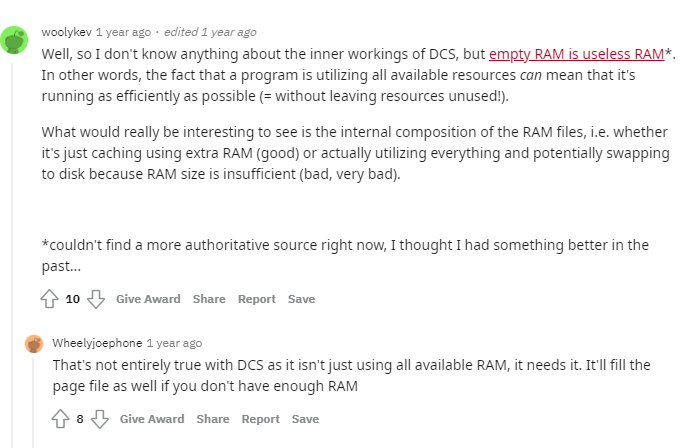This screenshot has width=693, height=448.
Task: Save woolykev's comment
Action: pyautogui.click(x=301, y=299)
